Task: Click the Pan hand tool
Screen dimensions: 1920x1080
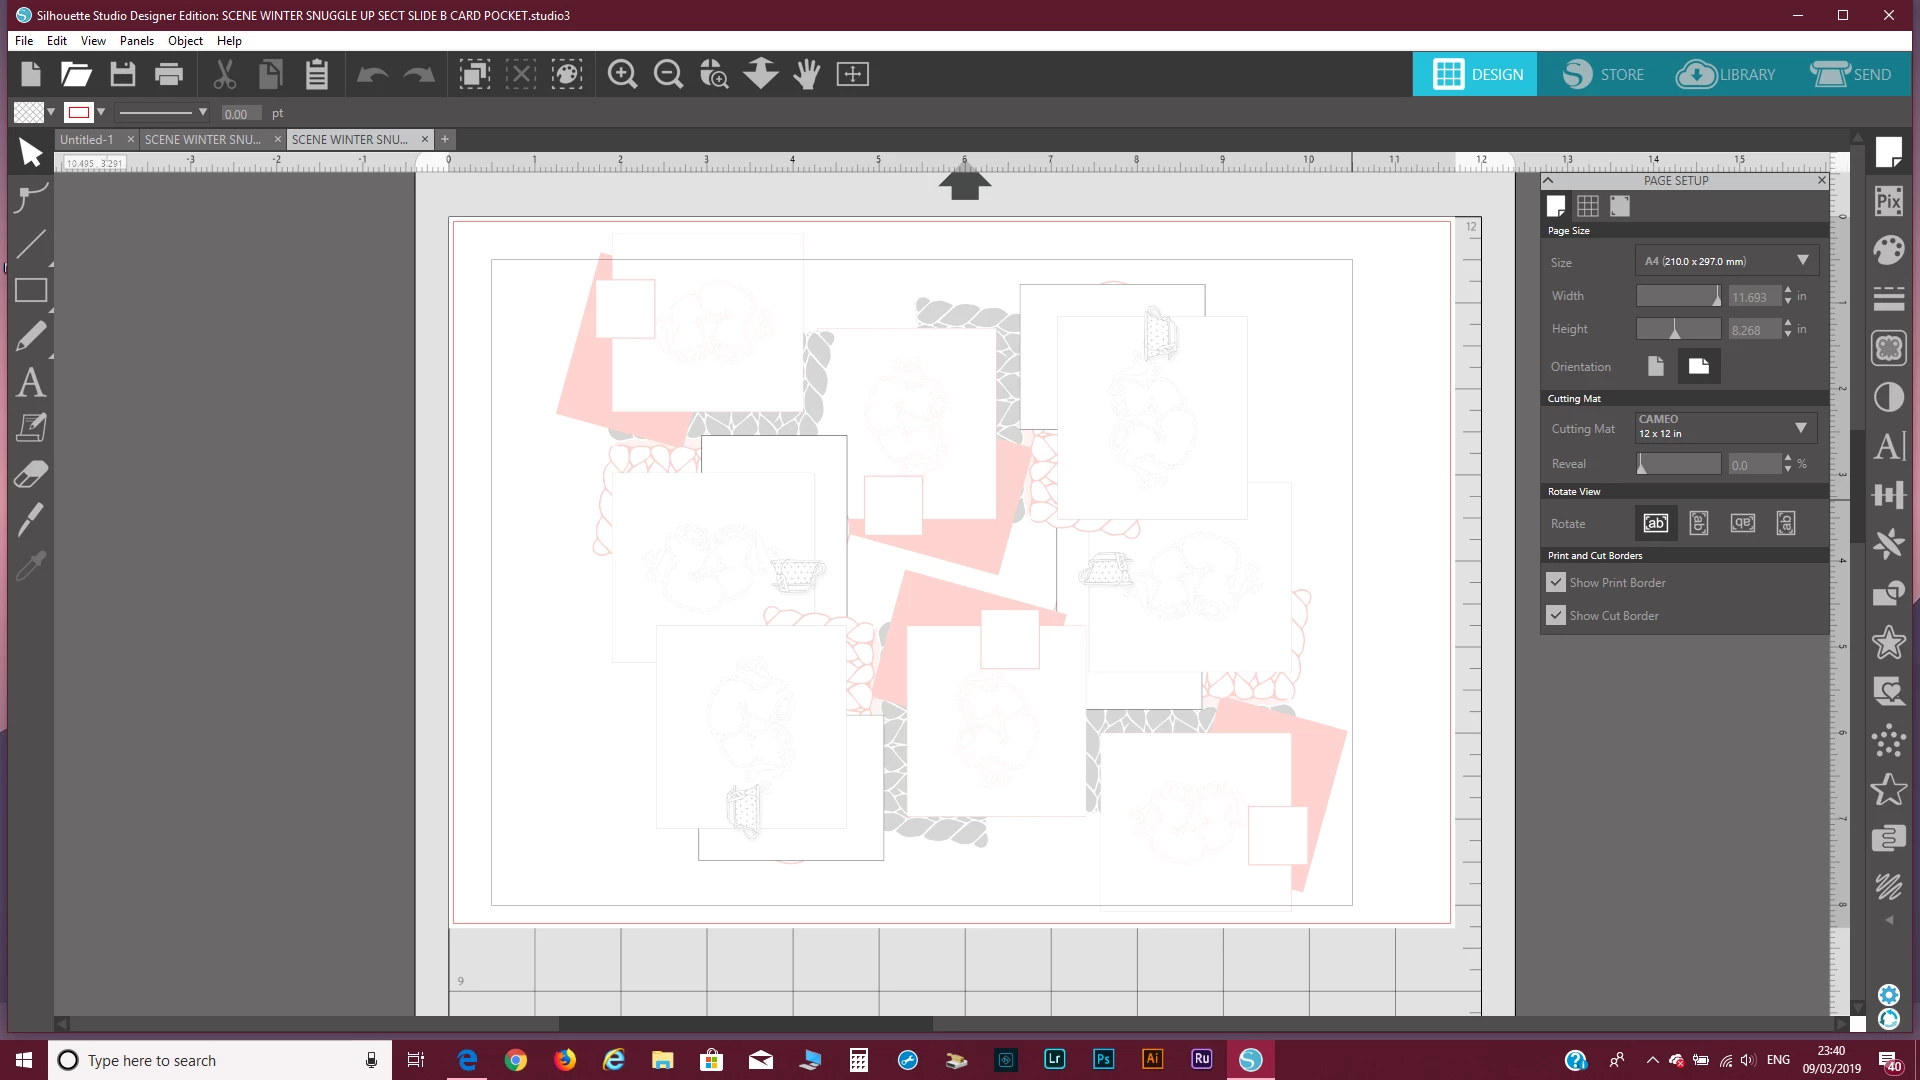Action: pyautogui.click(x=806, y=74)
